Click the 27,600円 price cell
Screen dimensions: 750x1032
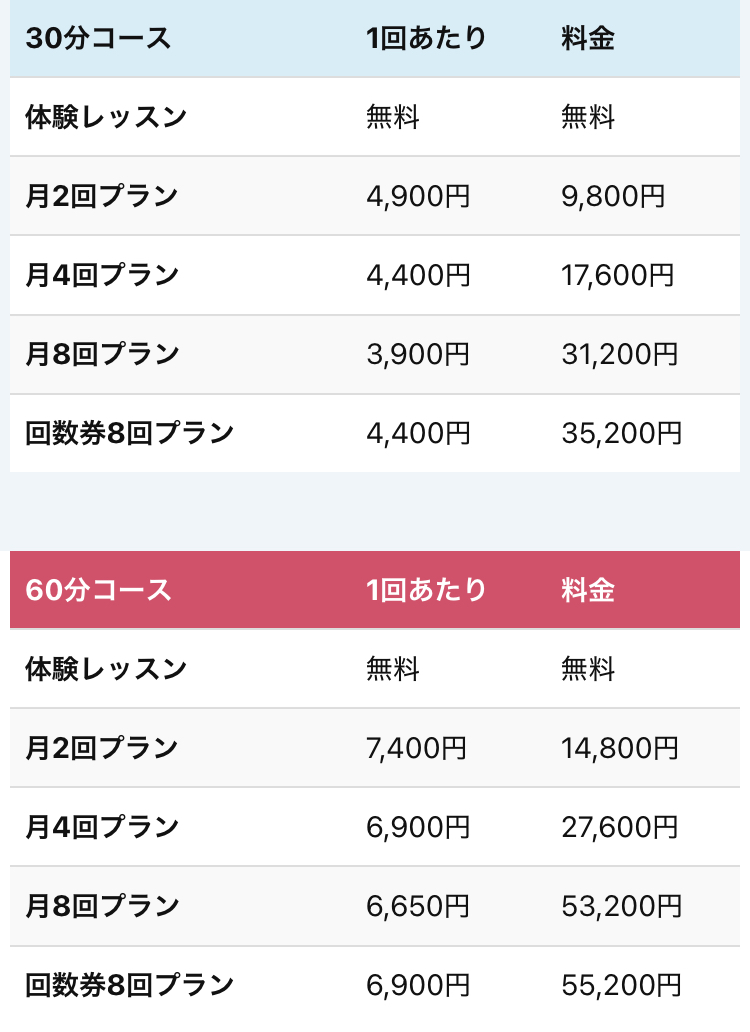(x=620, y=827)
